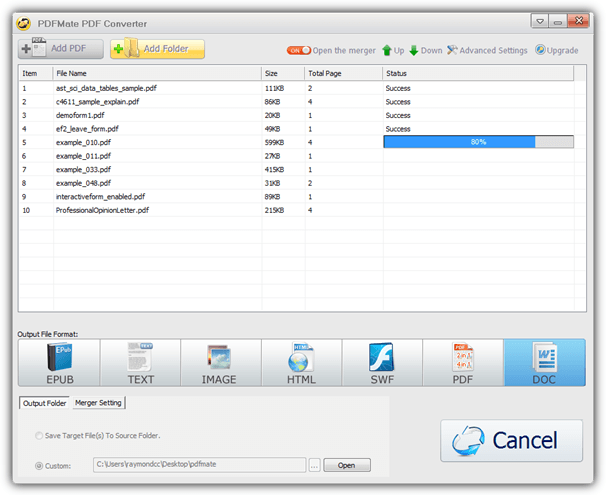Switch to the Merger Setting tab
The image size is (606, 495).
pyautogui.click(x=98, y=403)
